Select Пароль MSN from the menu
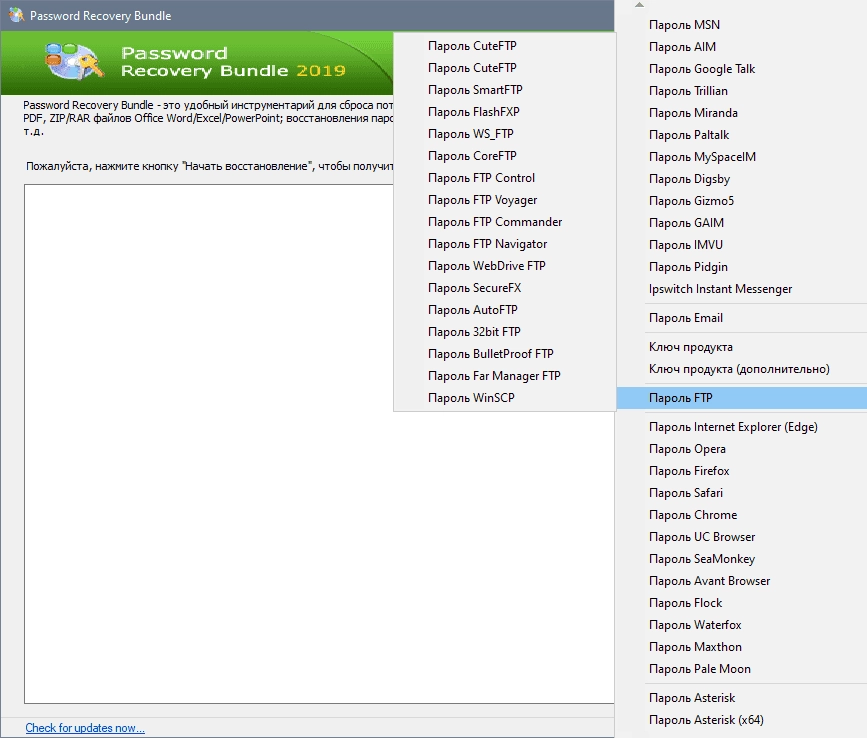The image size is (867, 738). tap(741, 25)
